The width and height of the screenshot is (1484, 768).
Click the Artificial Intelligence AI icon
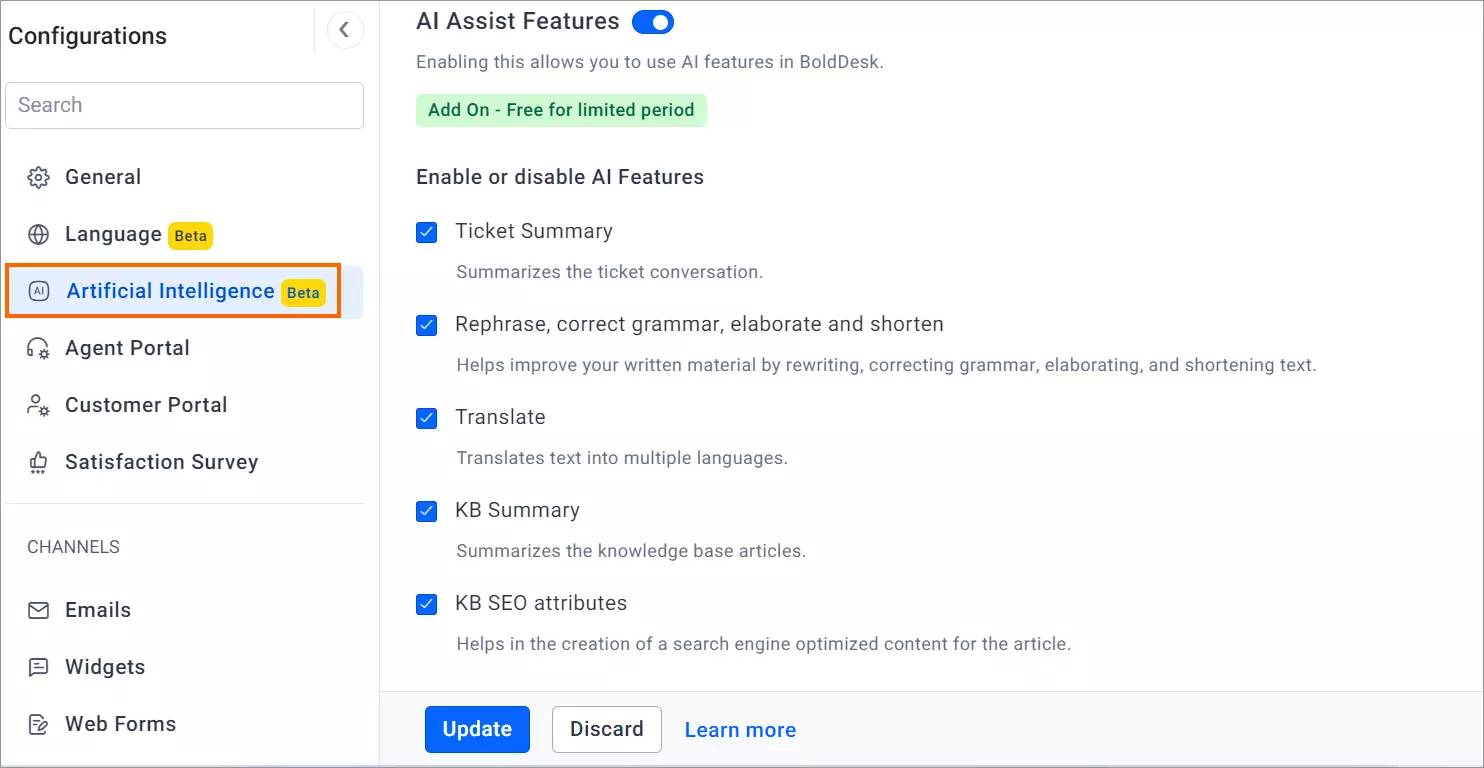pos(39,291)
